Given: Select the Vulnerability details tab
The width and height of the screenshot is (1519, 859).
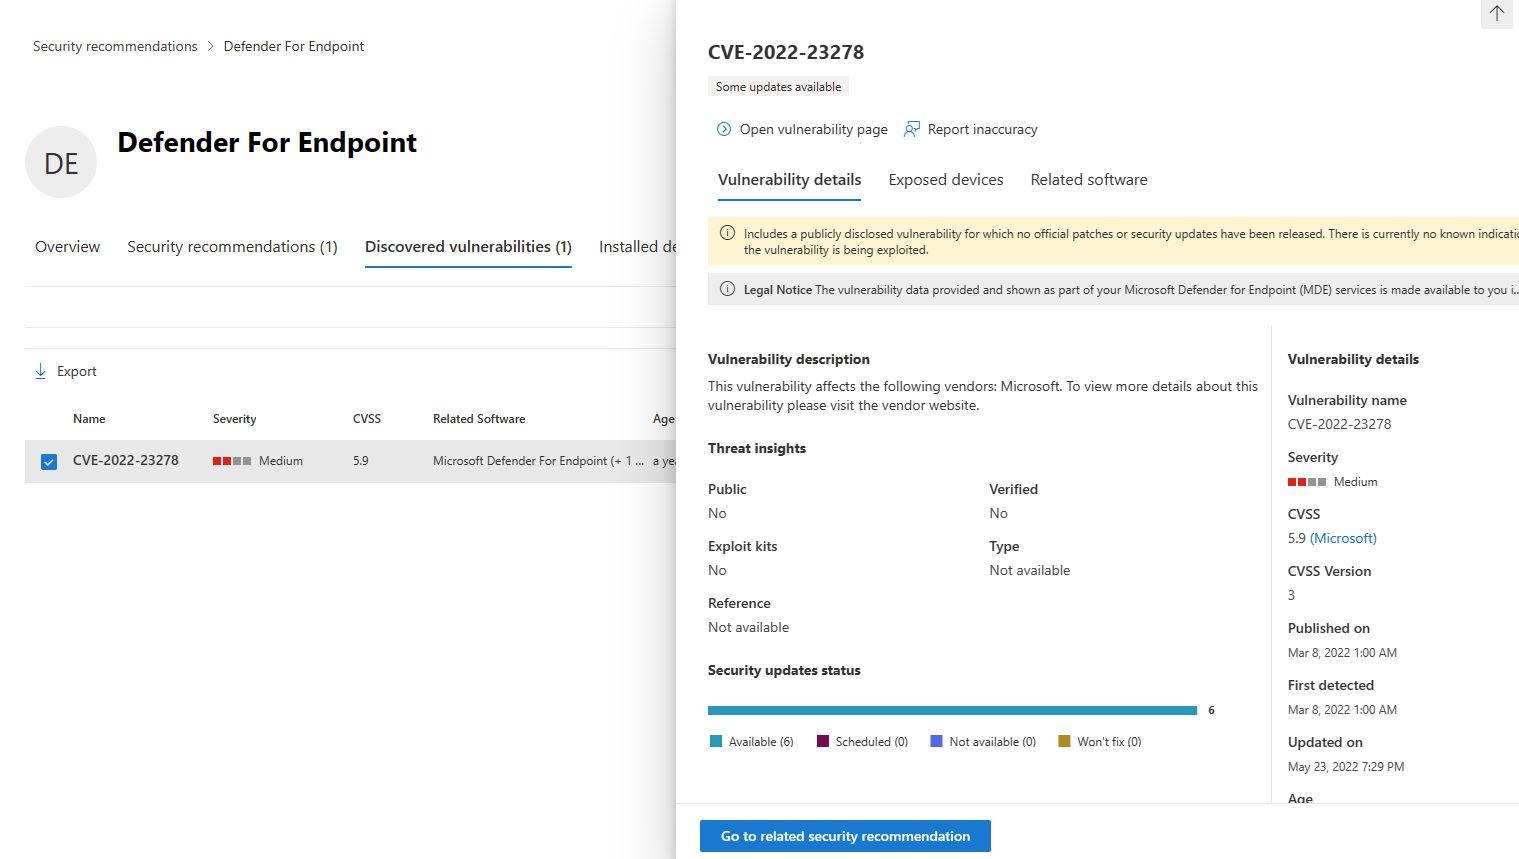Looking at the screenshot, I should (789, 180).
